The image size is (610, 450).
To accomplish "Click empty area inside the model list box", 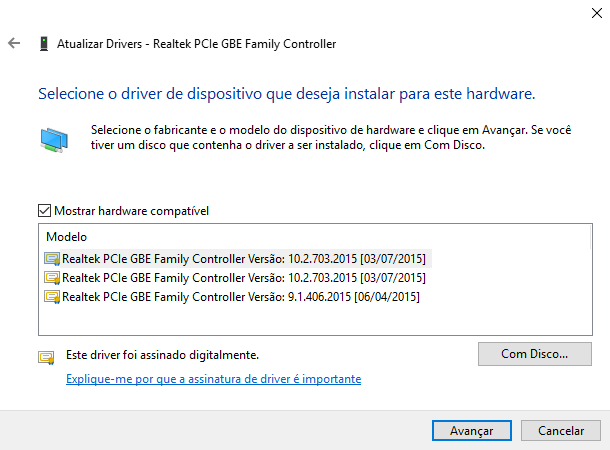I will [315, 321].
